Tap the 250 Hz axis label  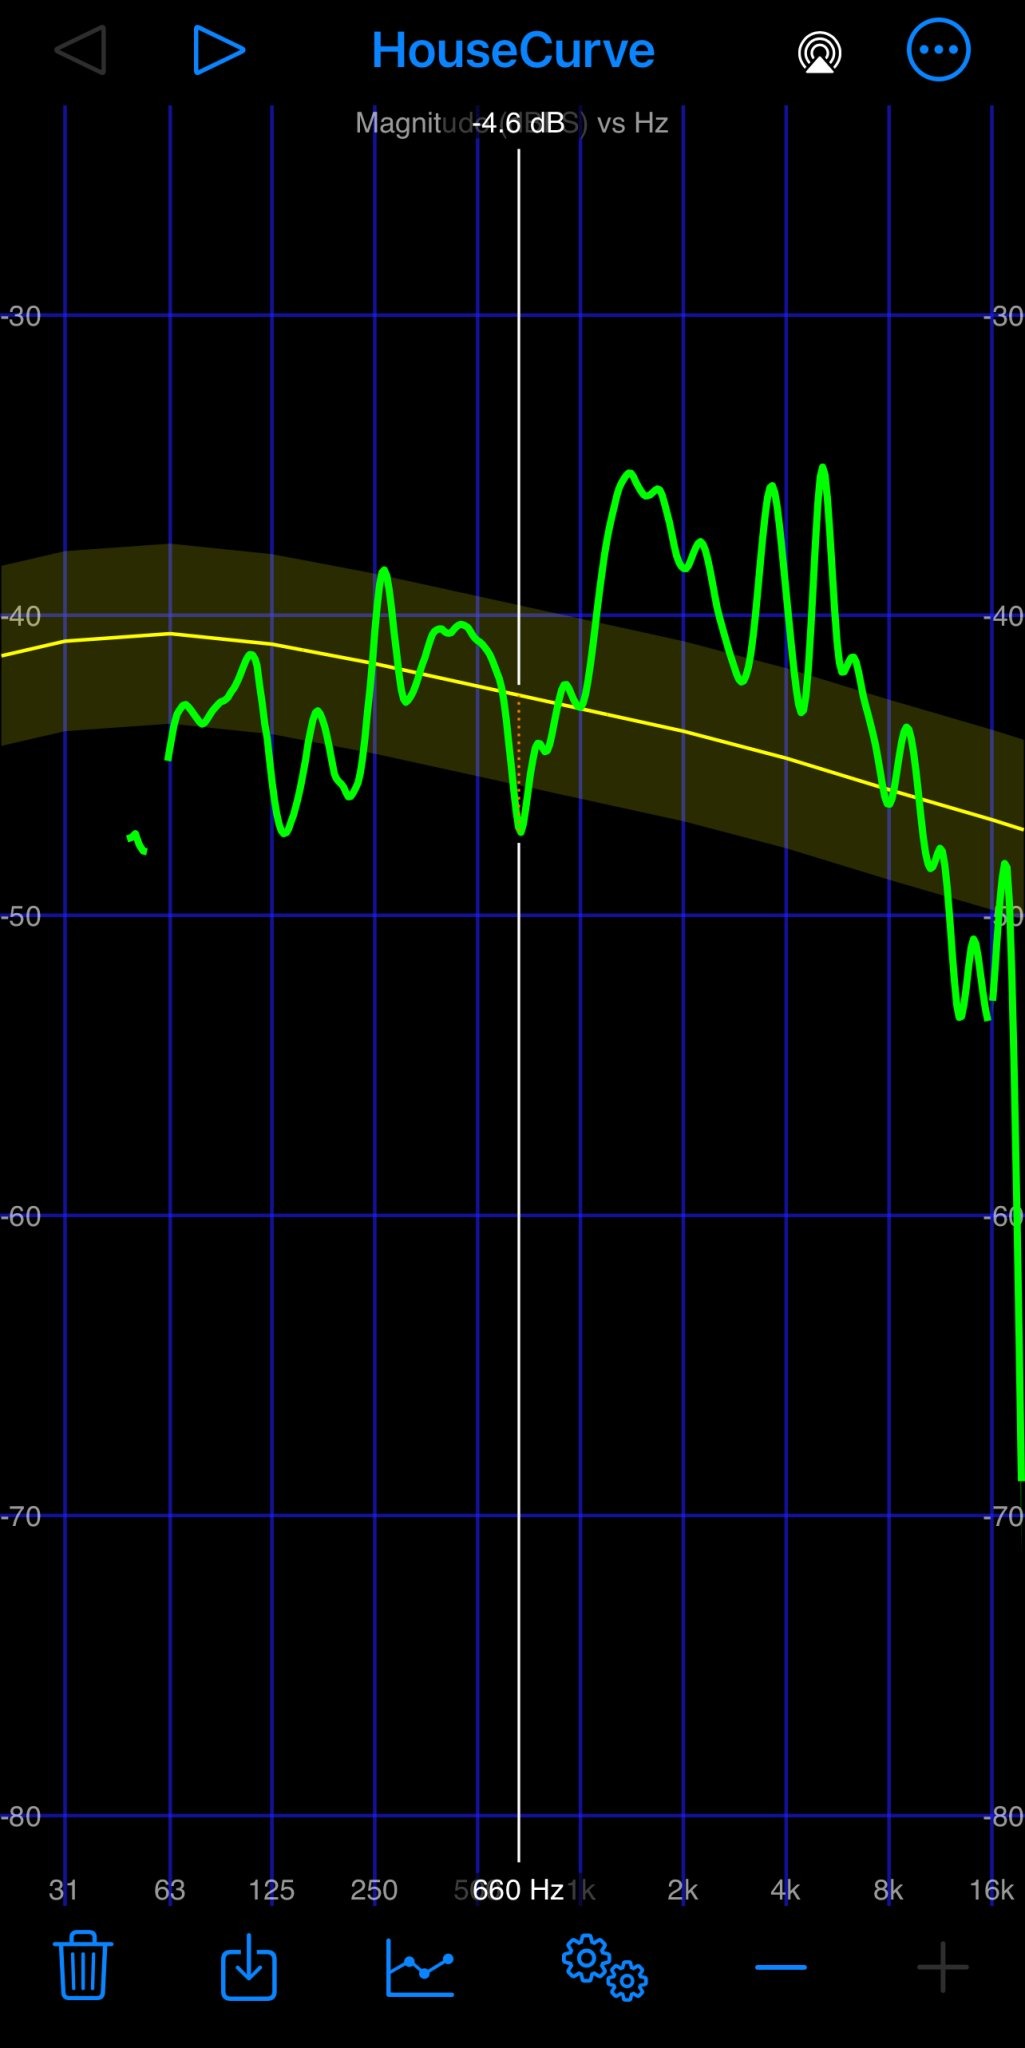point(374,1890)
